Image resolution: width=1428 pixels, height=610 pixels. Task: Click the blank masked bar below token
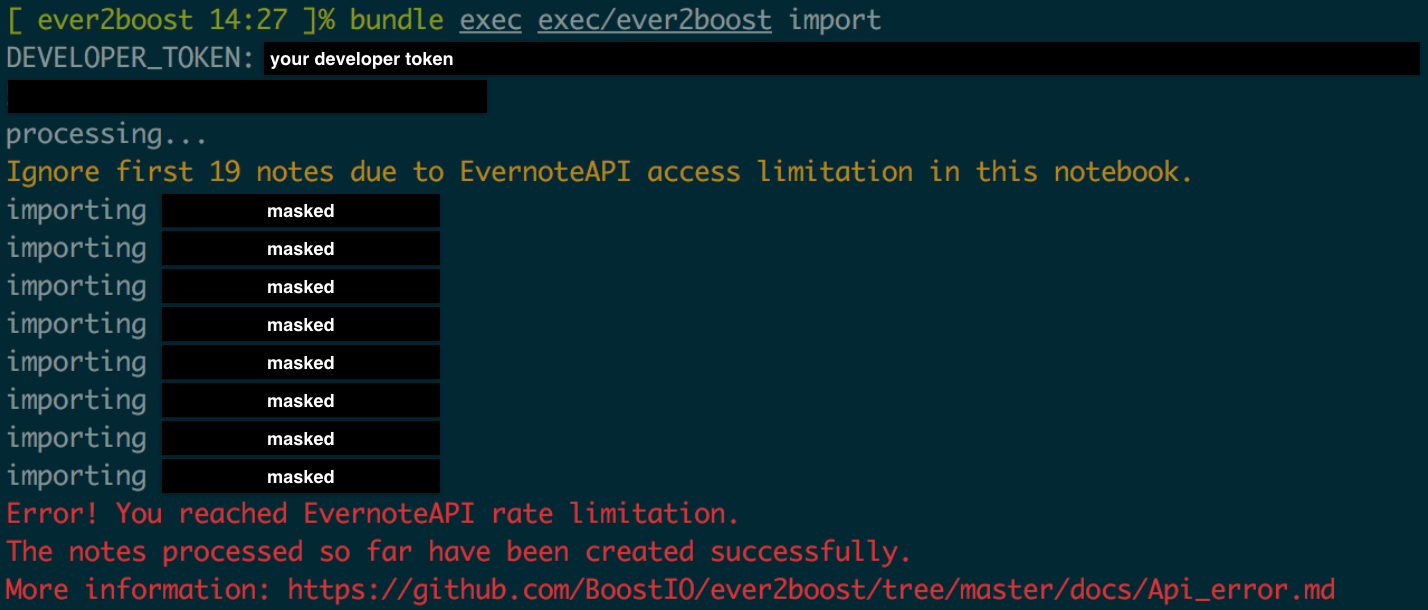pyautogui.click(x=247, y=97)
